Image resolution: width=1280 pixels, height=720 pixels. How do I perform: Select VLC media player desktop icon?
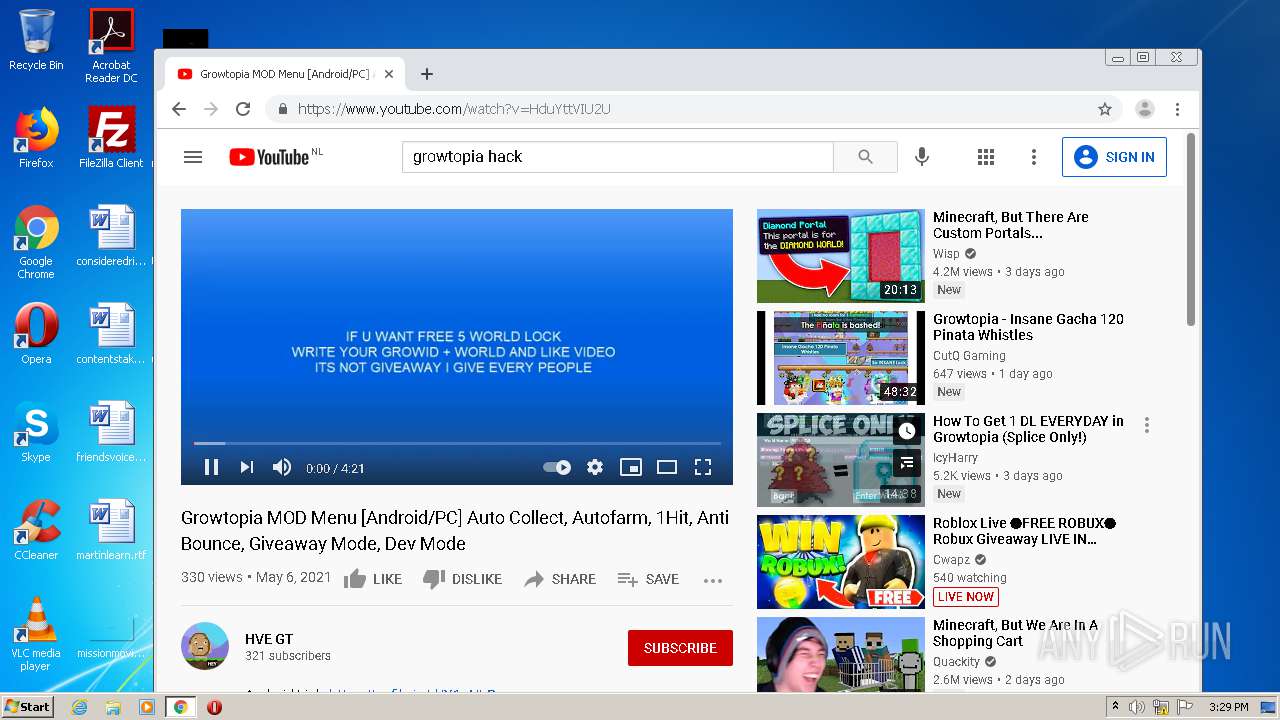tap(36, 634)
